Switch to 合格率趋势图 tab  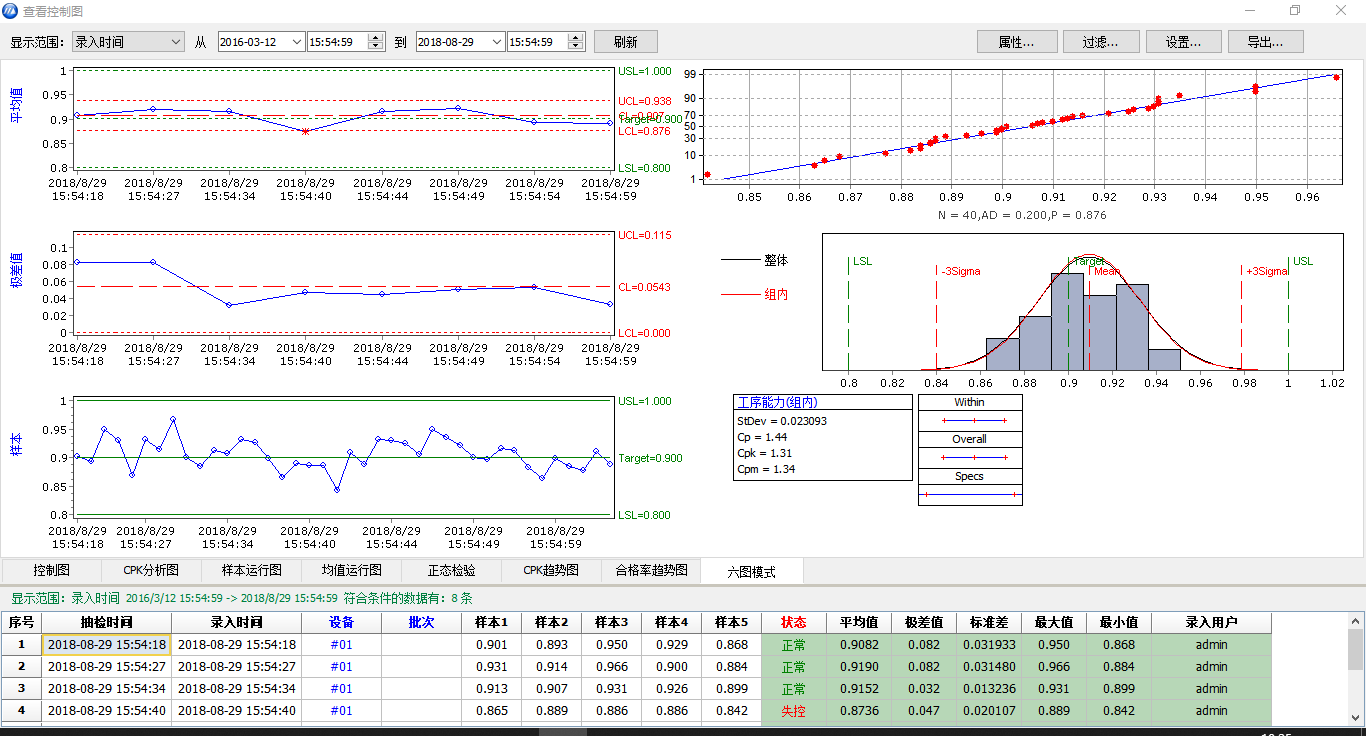[651, 571]
